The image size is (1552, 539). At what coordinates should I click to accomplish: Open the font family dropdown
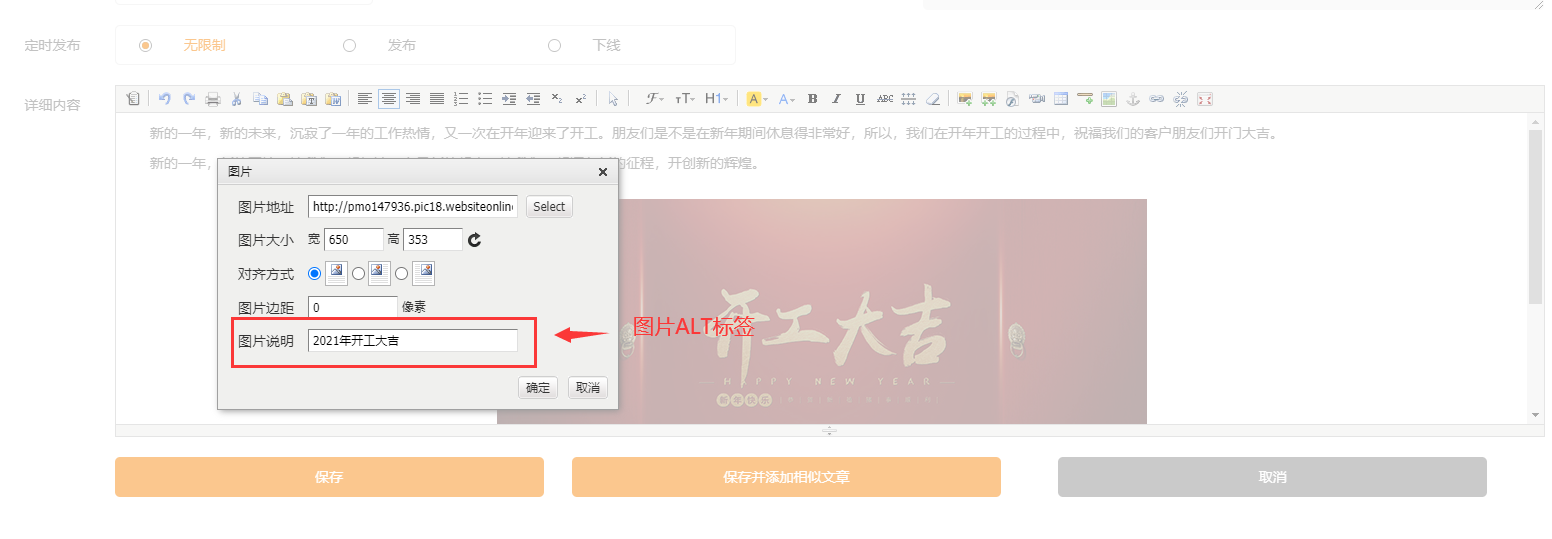click(x=655, y=99)
